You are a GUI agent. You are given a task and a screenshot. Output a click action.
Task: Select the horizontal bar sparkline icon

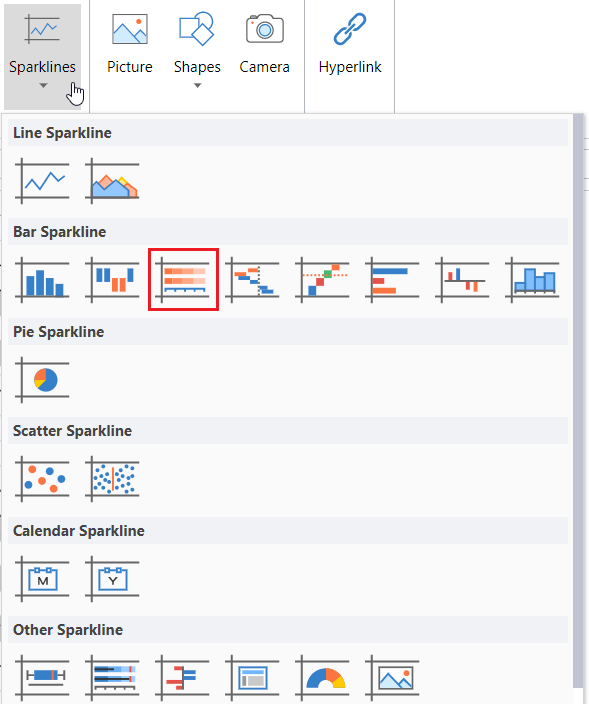(392, 280)
